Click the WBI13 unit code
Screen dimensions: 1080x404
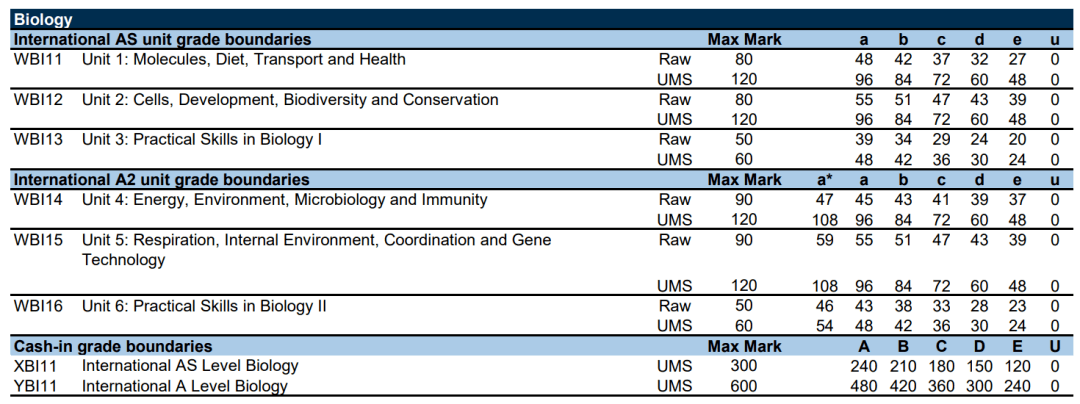pyautogui.click(x=38, y=139)
